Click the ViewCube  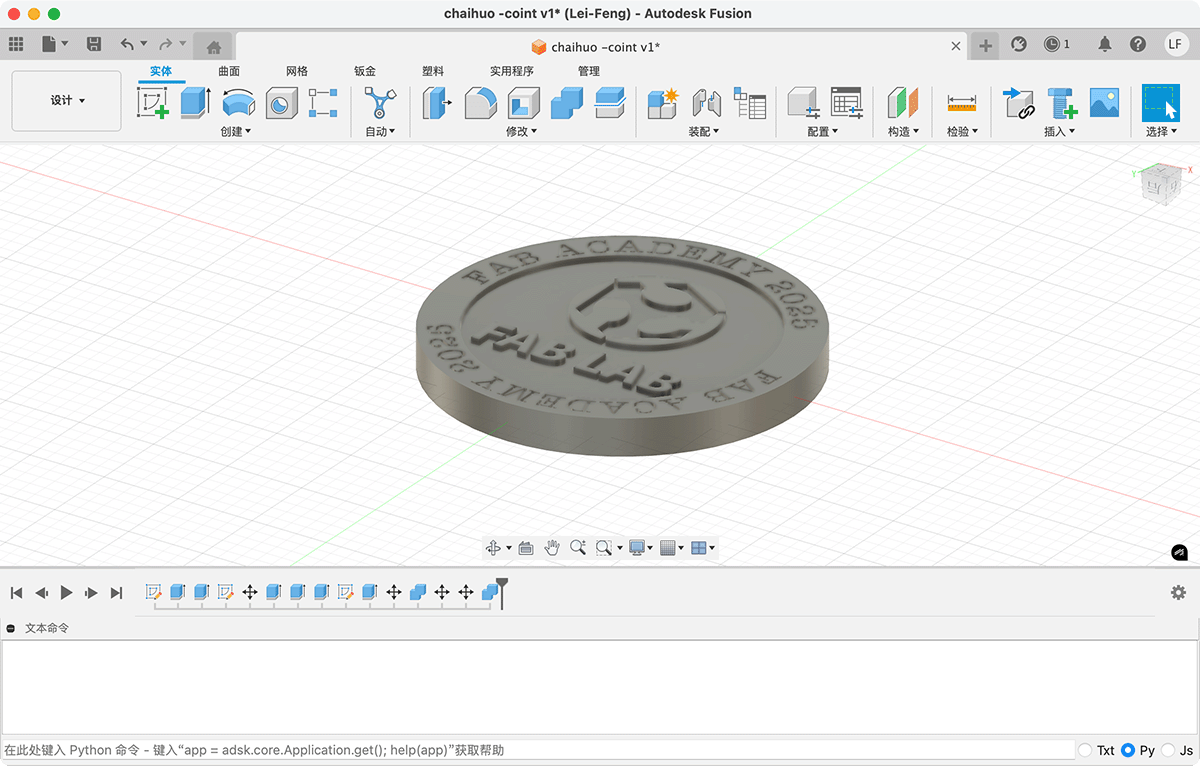pyautogui.click(x=1163, y=187)
